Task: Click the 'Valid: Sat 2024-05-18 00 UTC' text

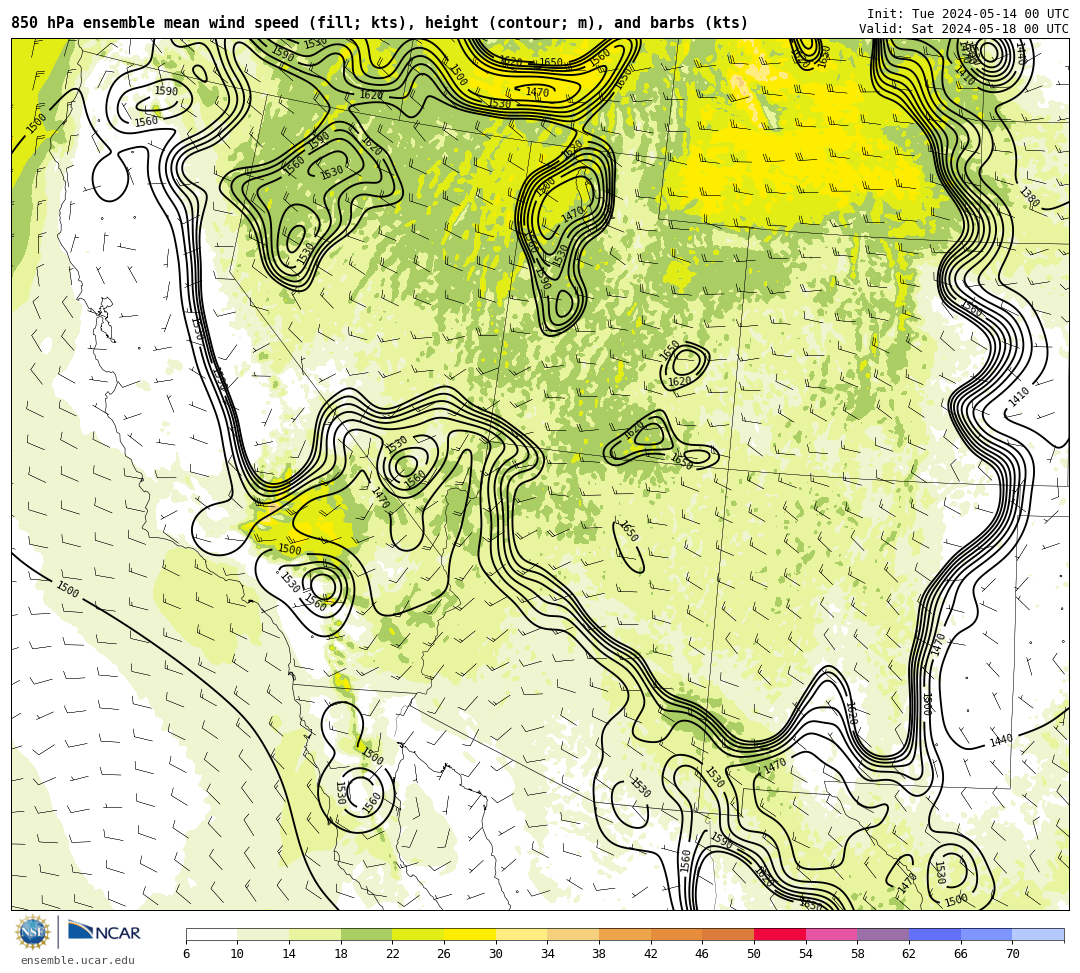Action: [964, 28]
